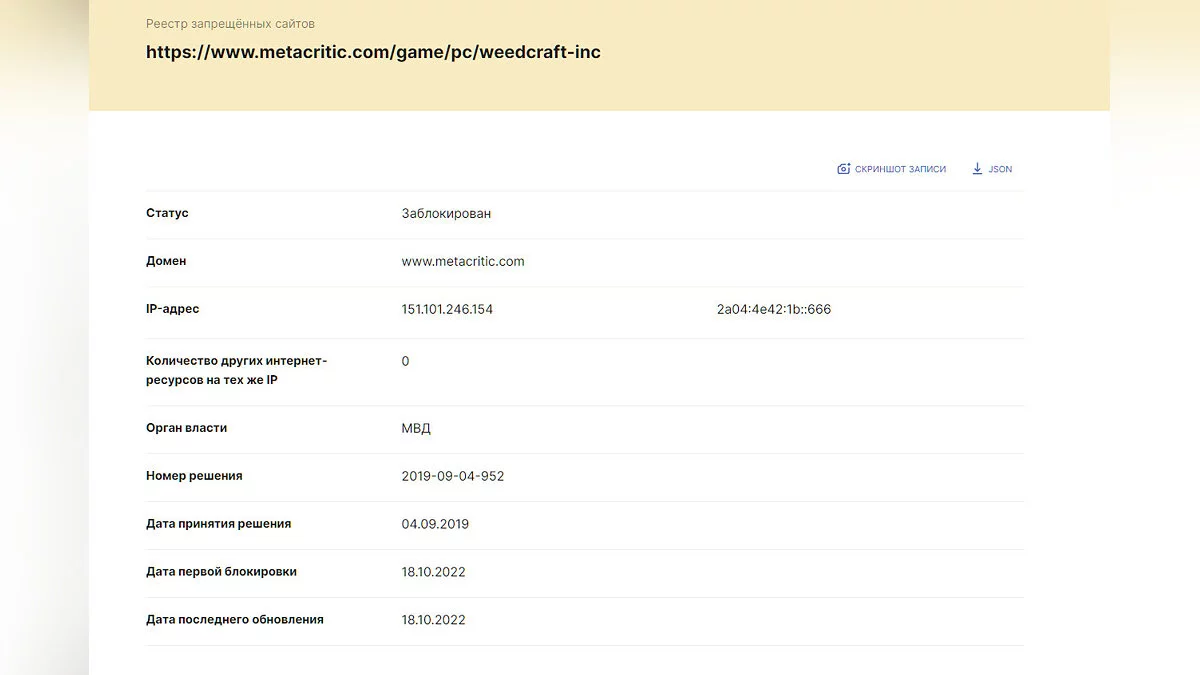Click the JSON download arrow icon
The image size is (1200, 675).
click(x=977, y=169)
